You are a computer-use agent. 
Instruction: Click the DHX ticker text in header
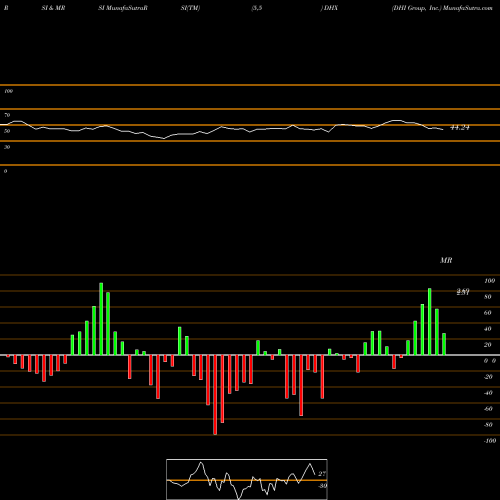point(331,8)
